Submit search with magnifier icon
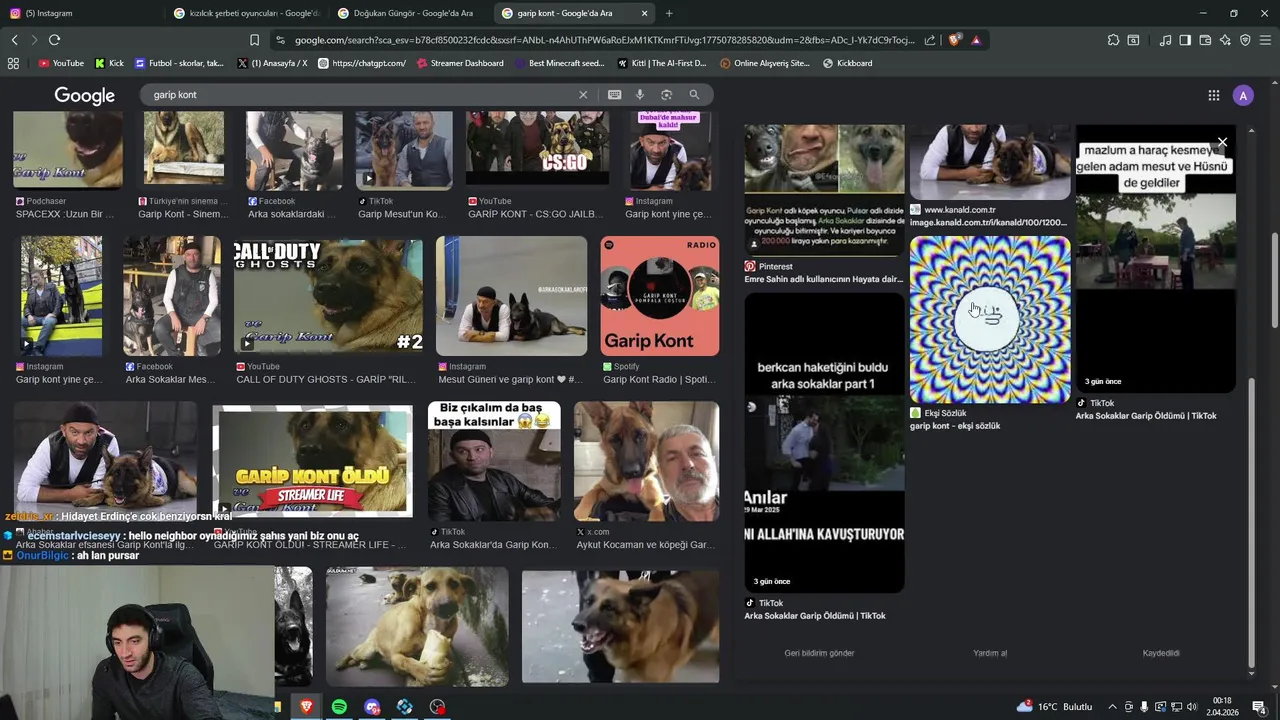The image size is (1280, 720). pyautogui.click(x=694, y=95)
